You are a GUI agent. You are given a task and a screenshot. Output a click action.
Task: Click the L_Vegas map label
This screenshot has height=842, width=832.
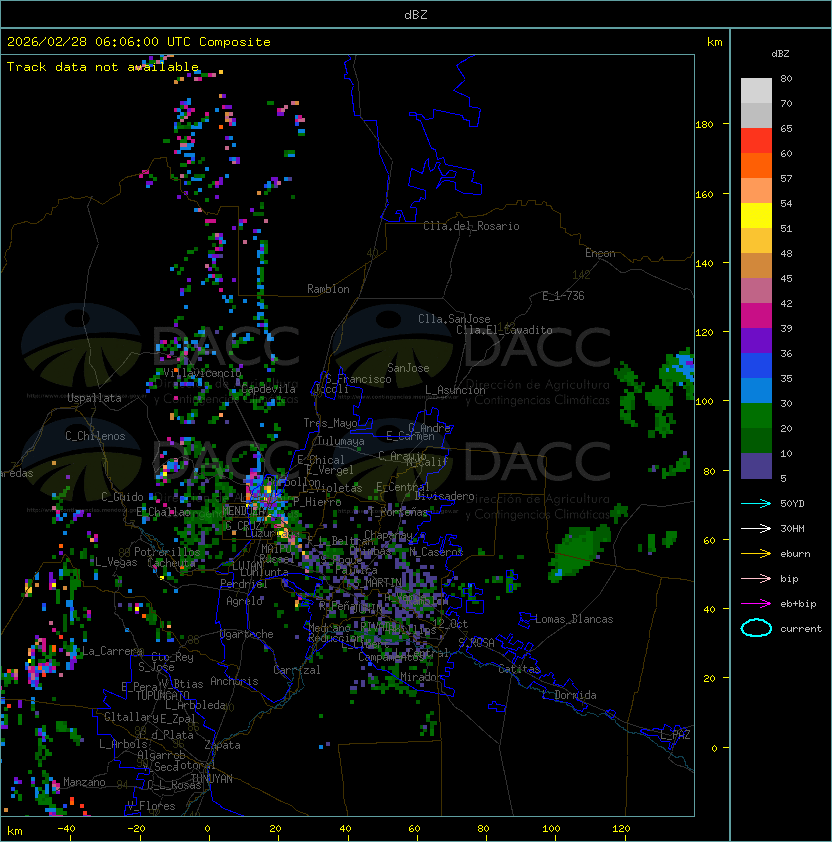[x=116, y=562]
